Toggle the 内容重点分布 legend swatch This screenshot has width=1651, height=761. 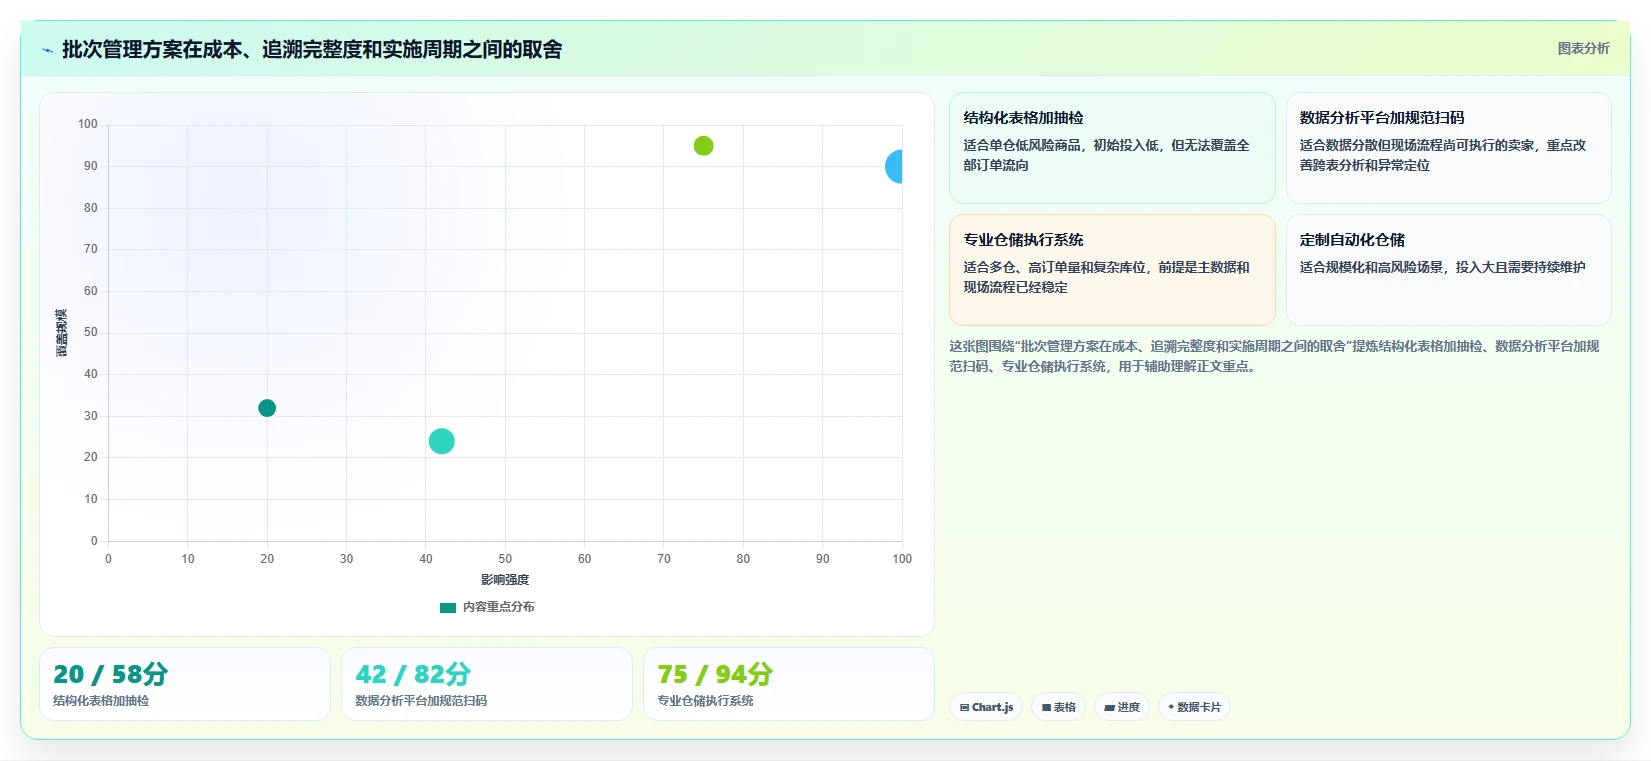[x=448, y=607]
